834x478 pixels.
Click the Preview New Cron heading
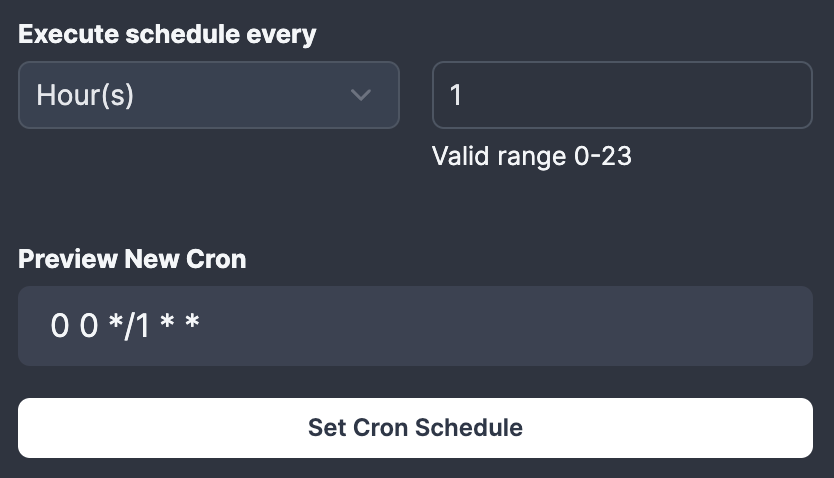click(132, 259)
